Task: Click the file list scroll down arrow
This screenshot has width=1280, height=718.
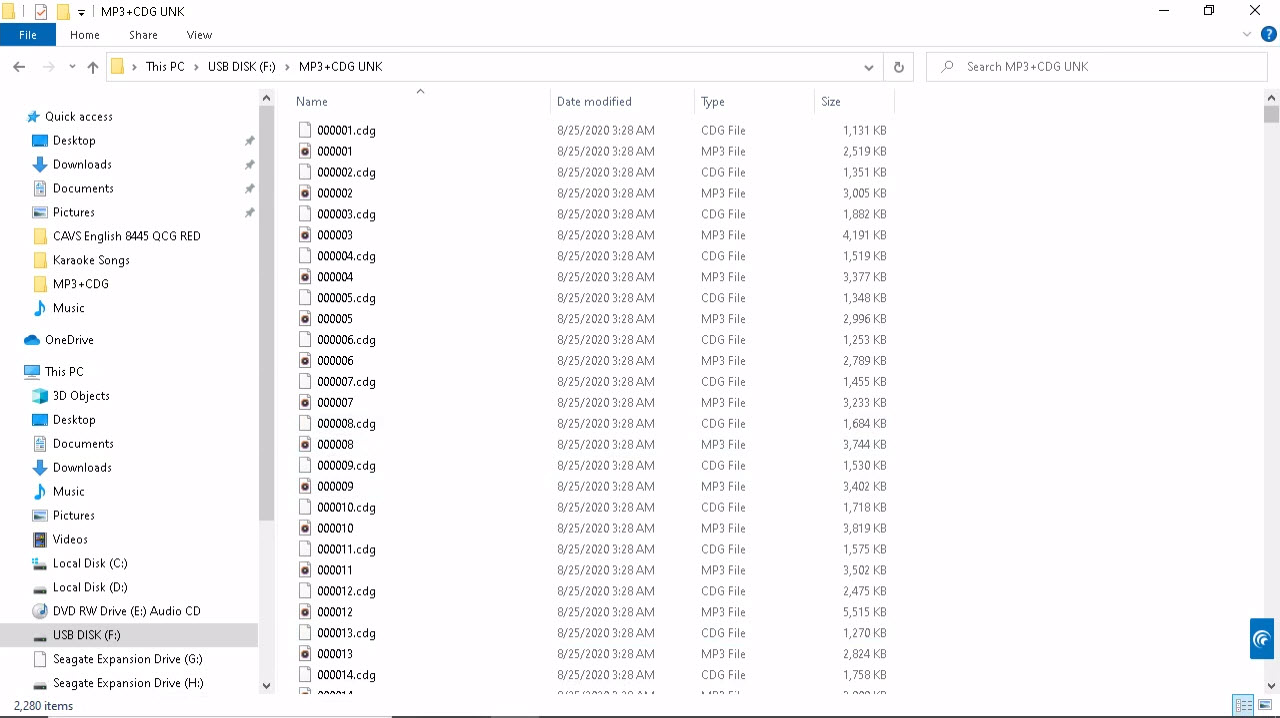Action: [1271, 685]
